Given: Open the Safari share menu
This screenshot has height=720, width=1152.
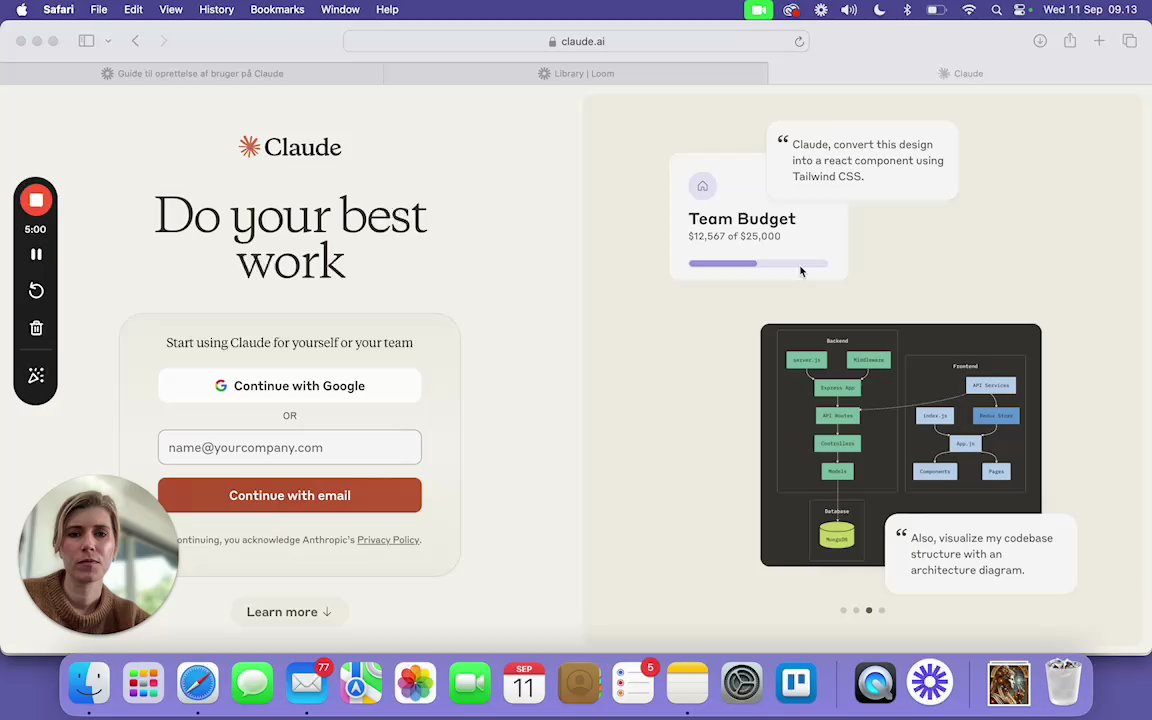Looking at the screenshot, I should pos(1070,41).
